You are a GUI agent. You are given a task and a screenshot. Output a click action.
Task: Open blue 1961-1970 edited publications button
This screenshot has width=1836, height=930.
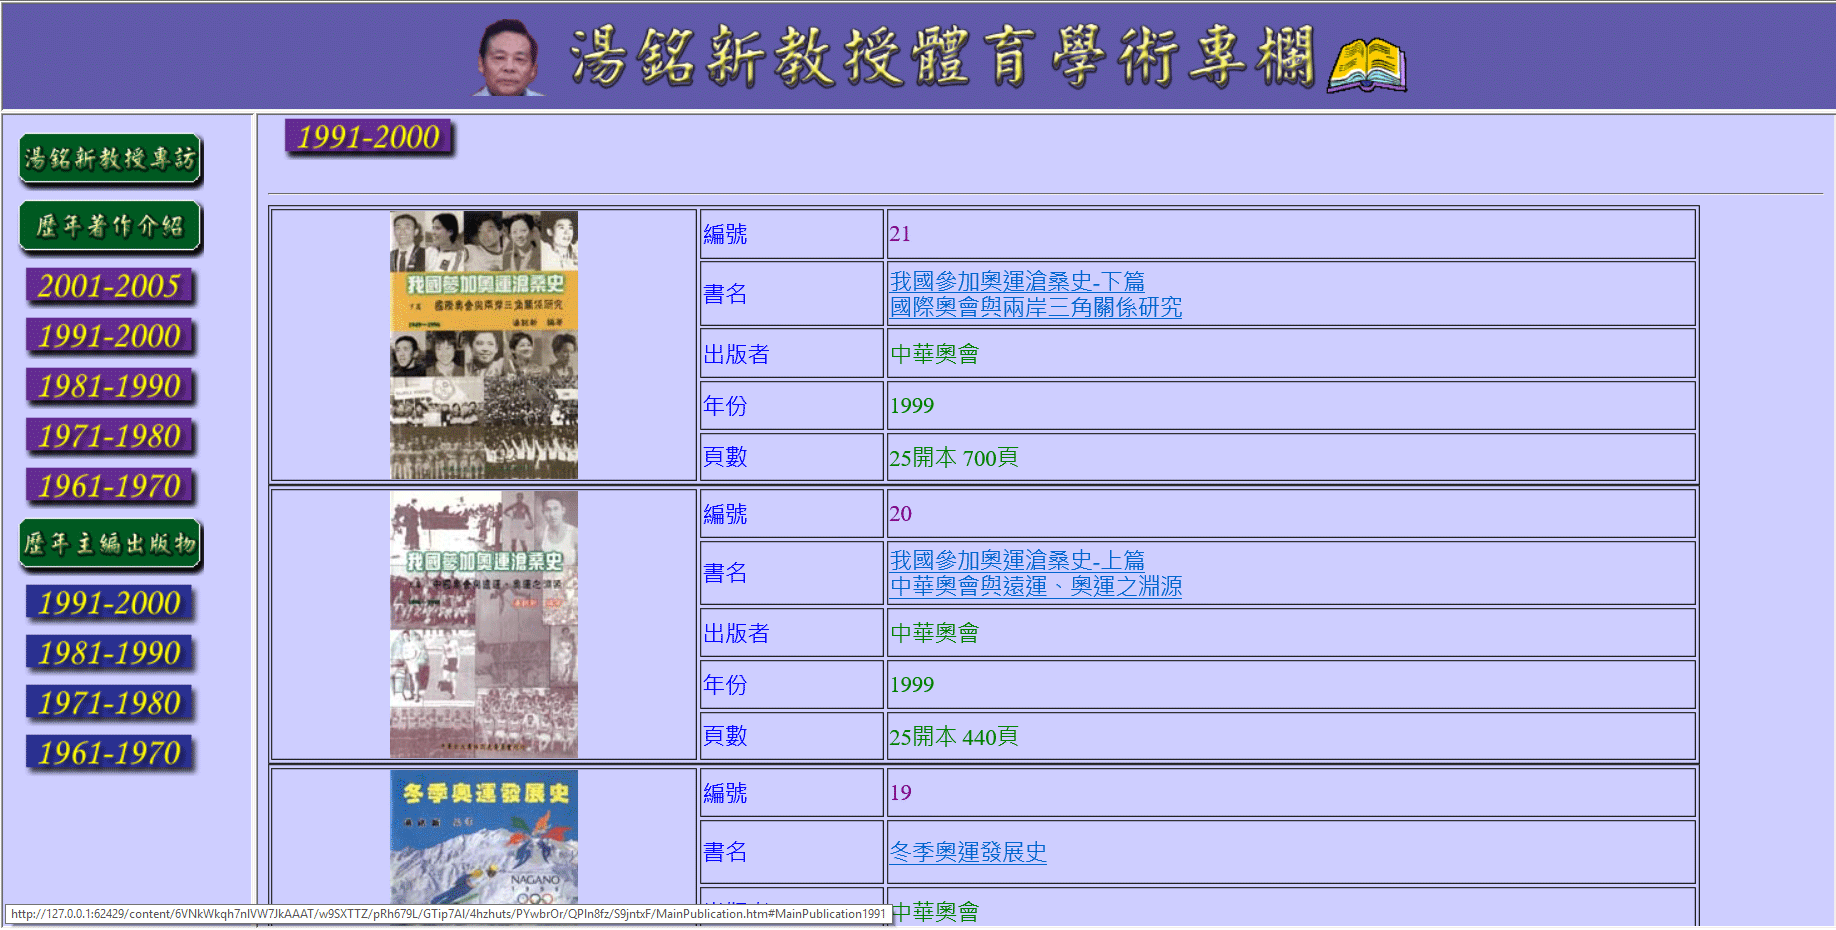[x=110, y=754]
